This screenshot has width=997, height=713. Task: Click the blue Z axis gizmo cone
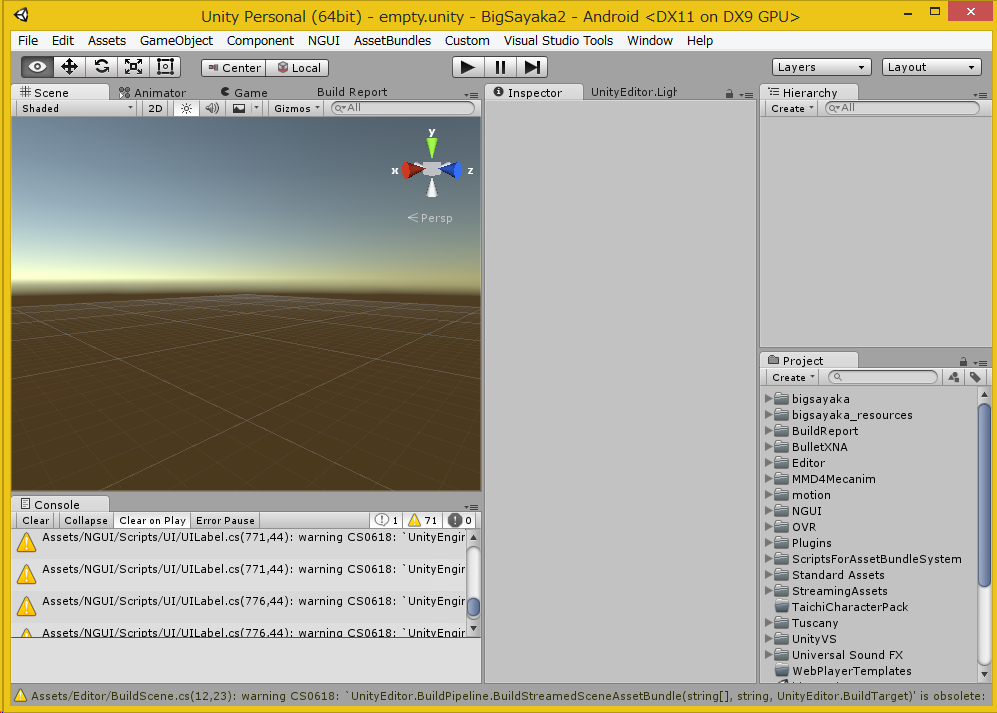(x=451, y=170)
